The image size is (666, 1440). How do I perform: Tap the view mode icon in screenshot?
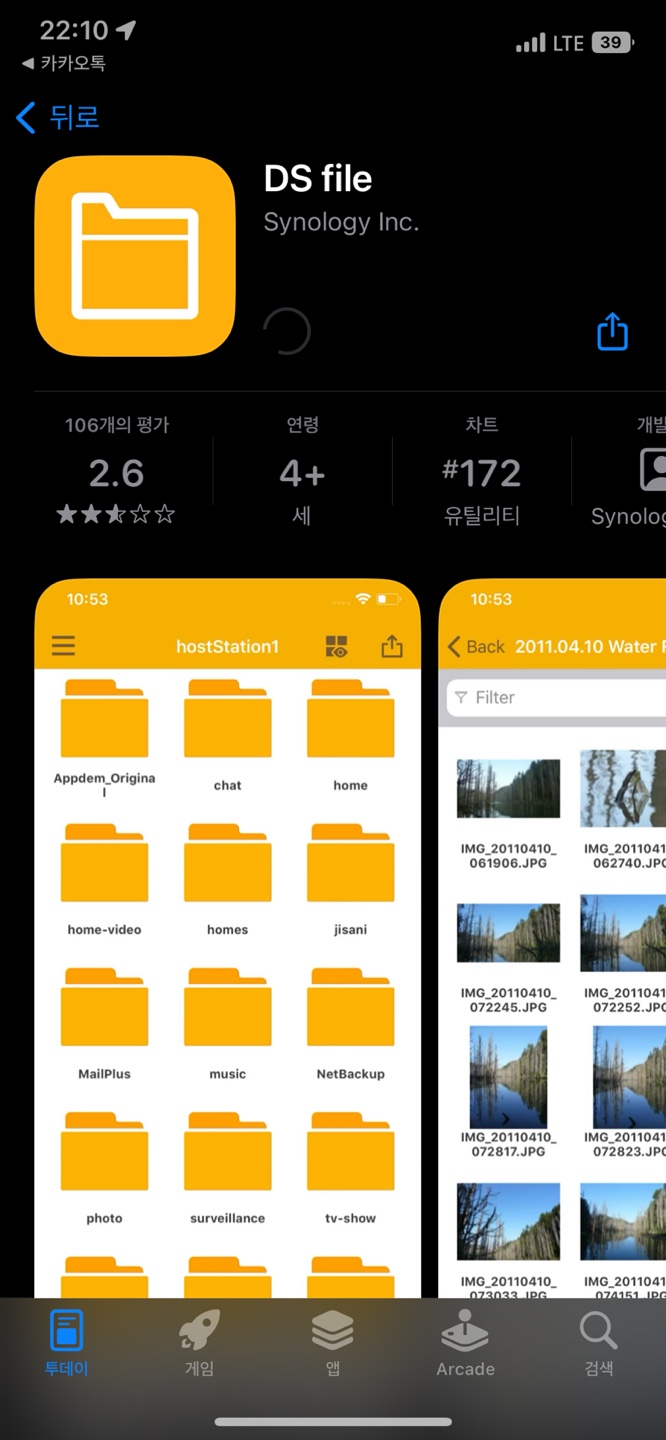click(337, 646)
